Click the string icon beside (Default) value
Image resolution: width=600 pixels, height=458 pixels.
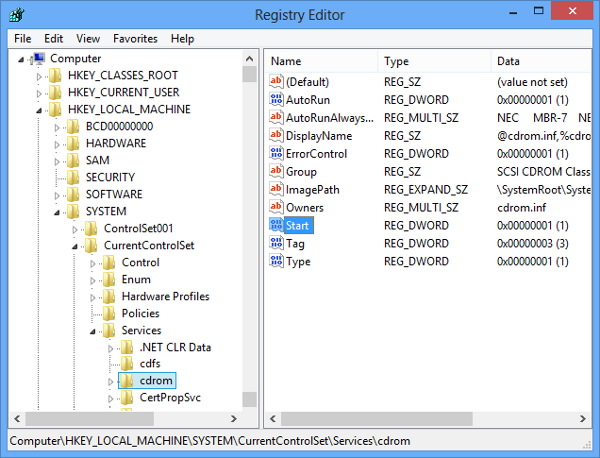[x=276, y=81]
